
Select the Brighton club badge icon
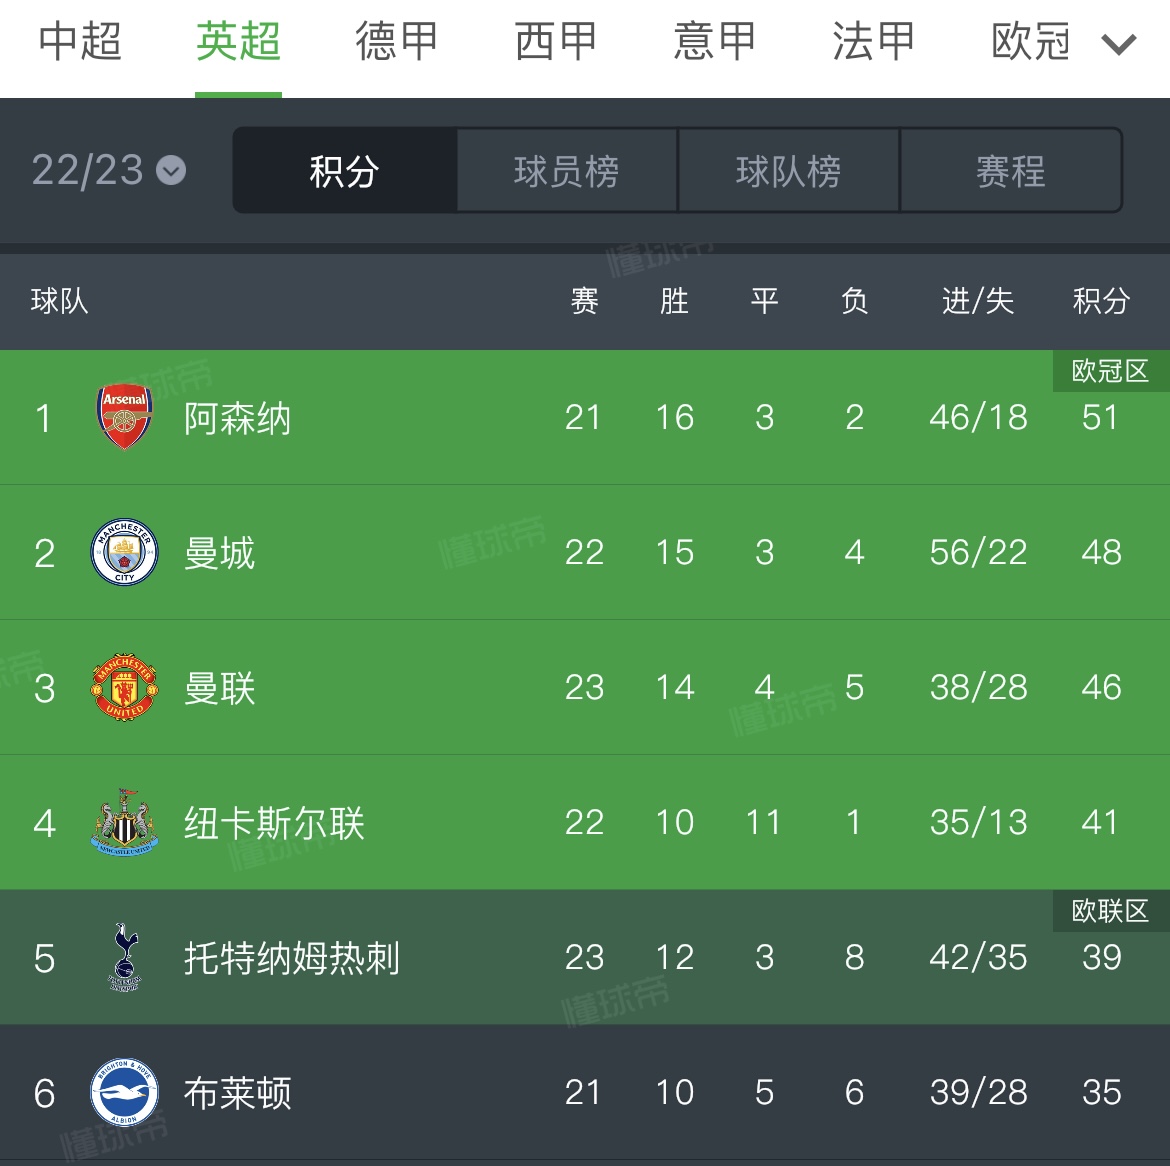click(123, 1093)
